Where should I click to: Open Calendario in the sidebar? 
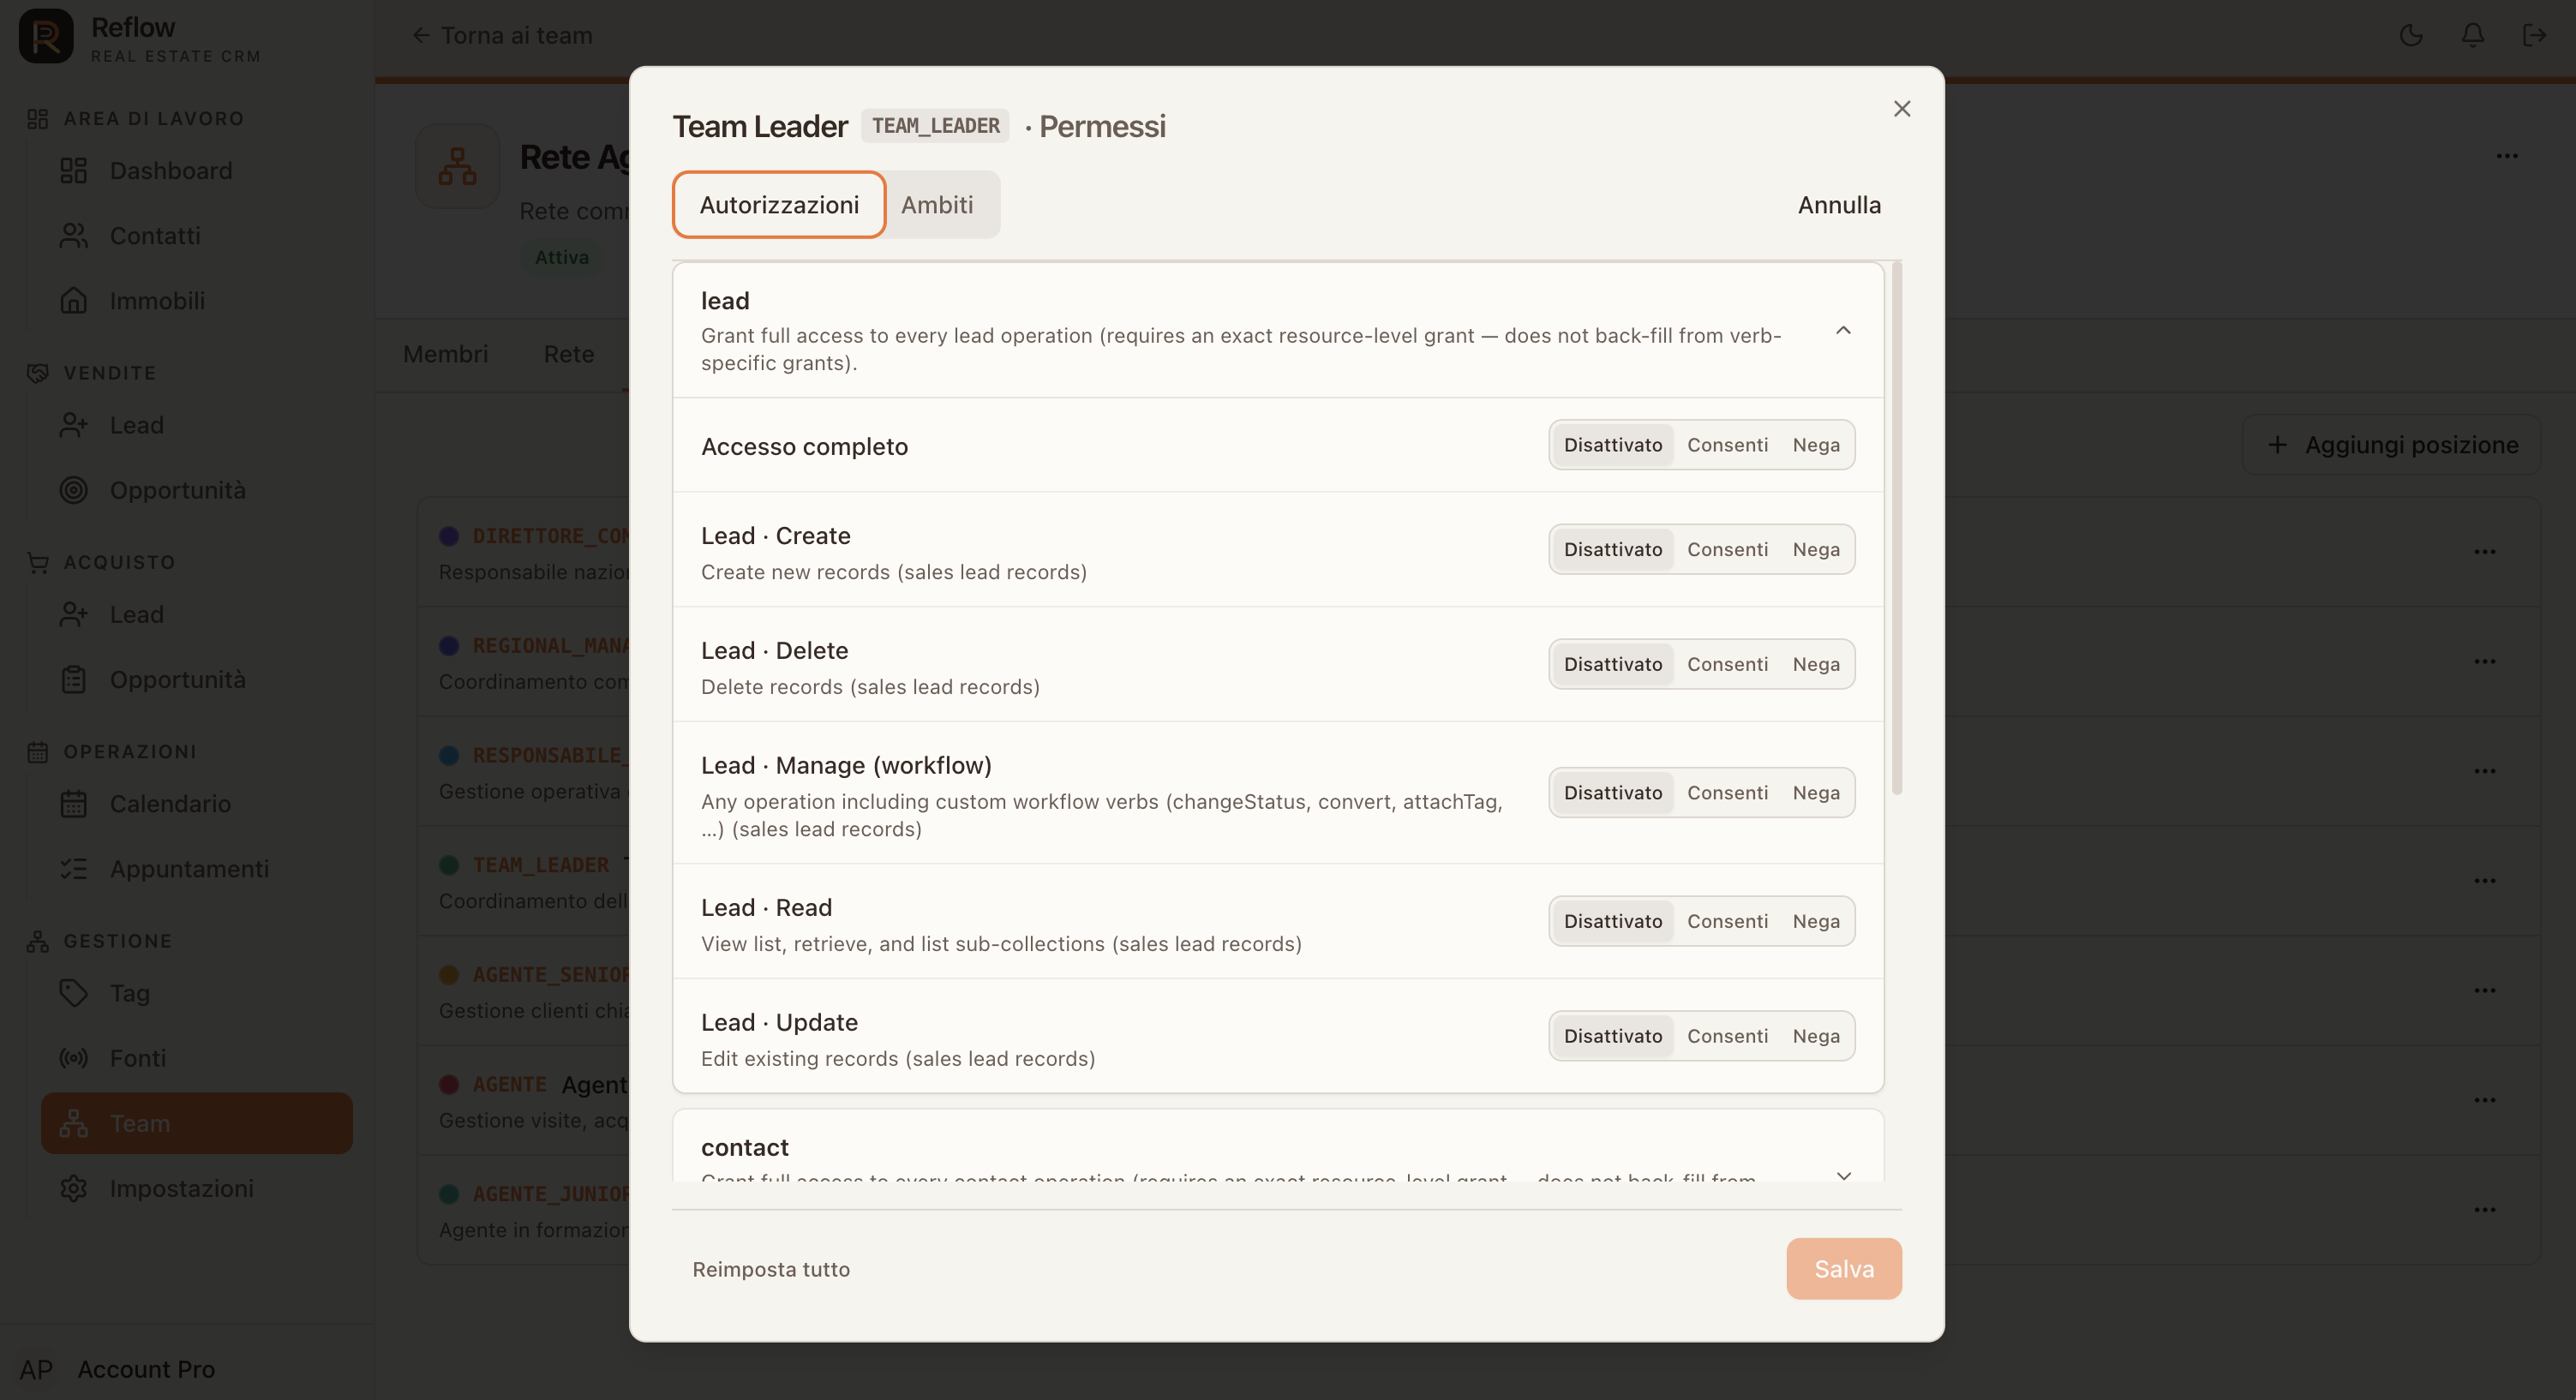[197, 804]
